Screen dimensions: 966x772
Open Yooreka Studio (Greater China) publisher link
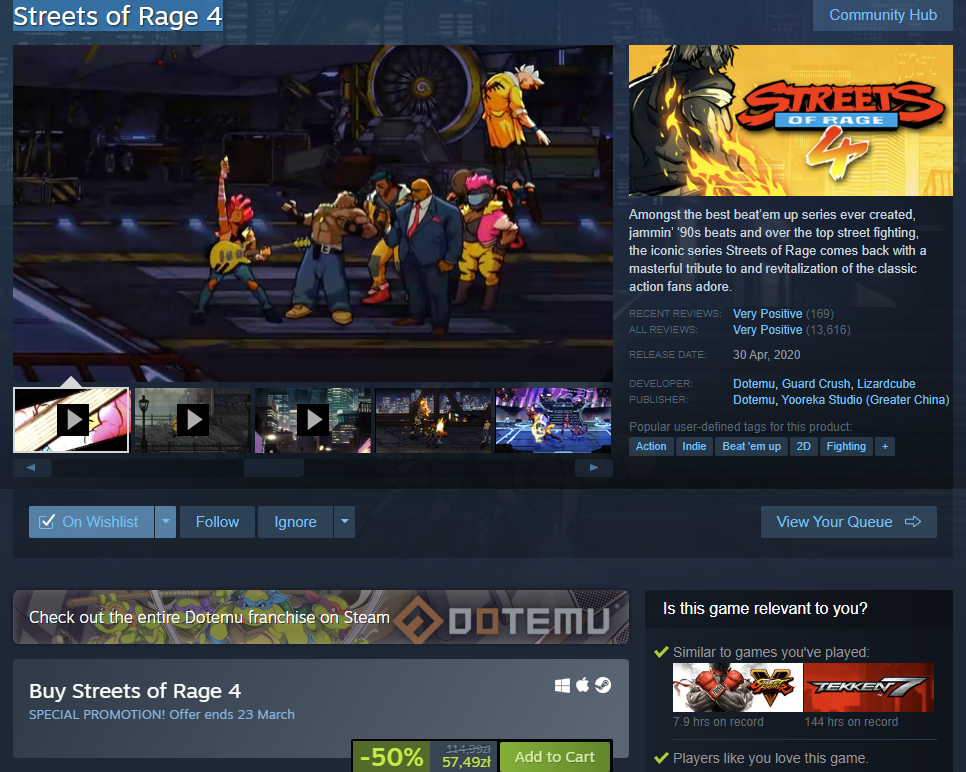pyautogui.click(x=865, y=399)
